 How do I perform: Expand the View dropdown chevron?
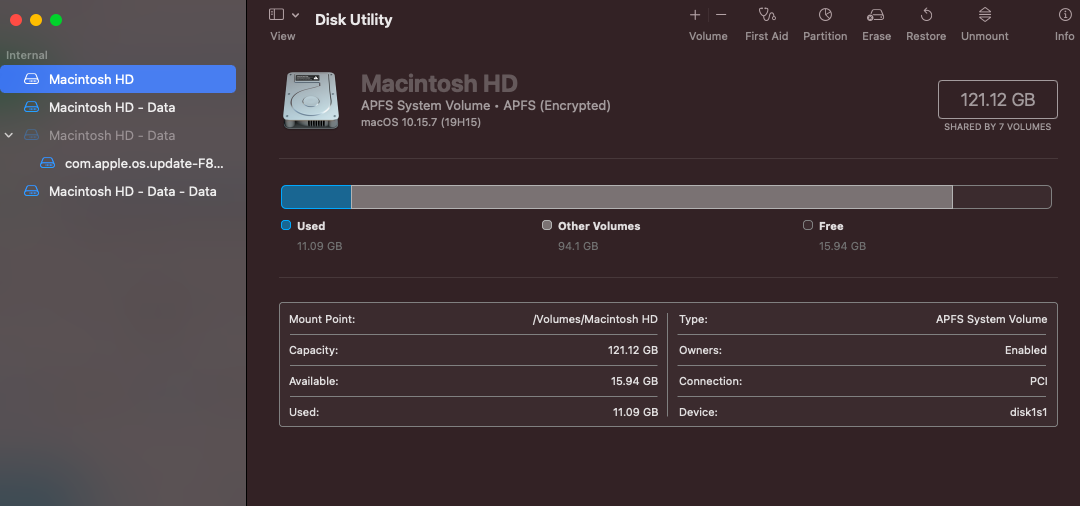(295, 14)
